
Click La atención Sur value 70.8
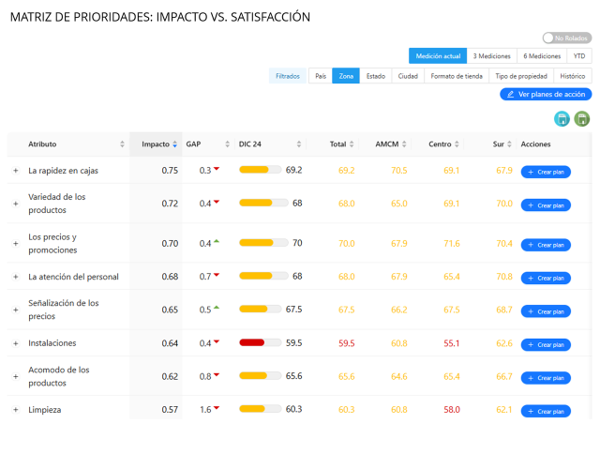click(x=504, y=277)
